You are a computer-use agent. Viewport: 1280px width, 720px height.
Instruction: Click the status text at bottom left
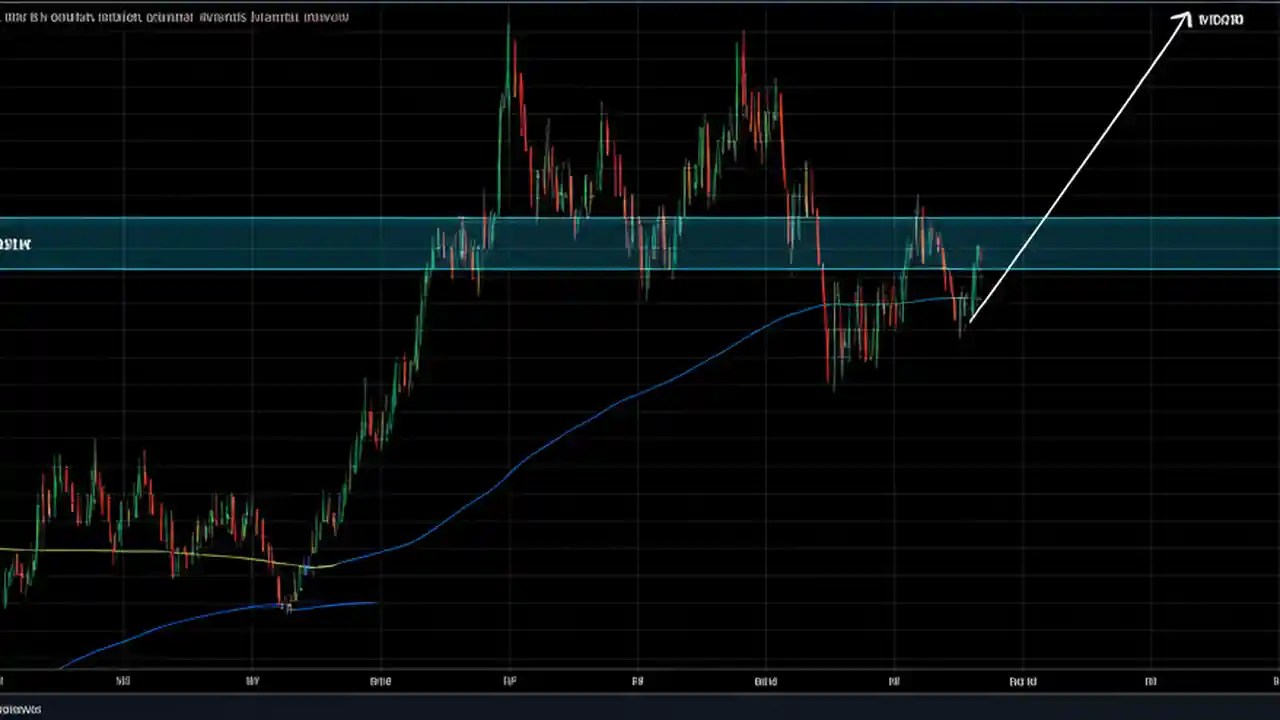tap(20, 709)
